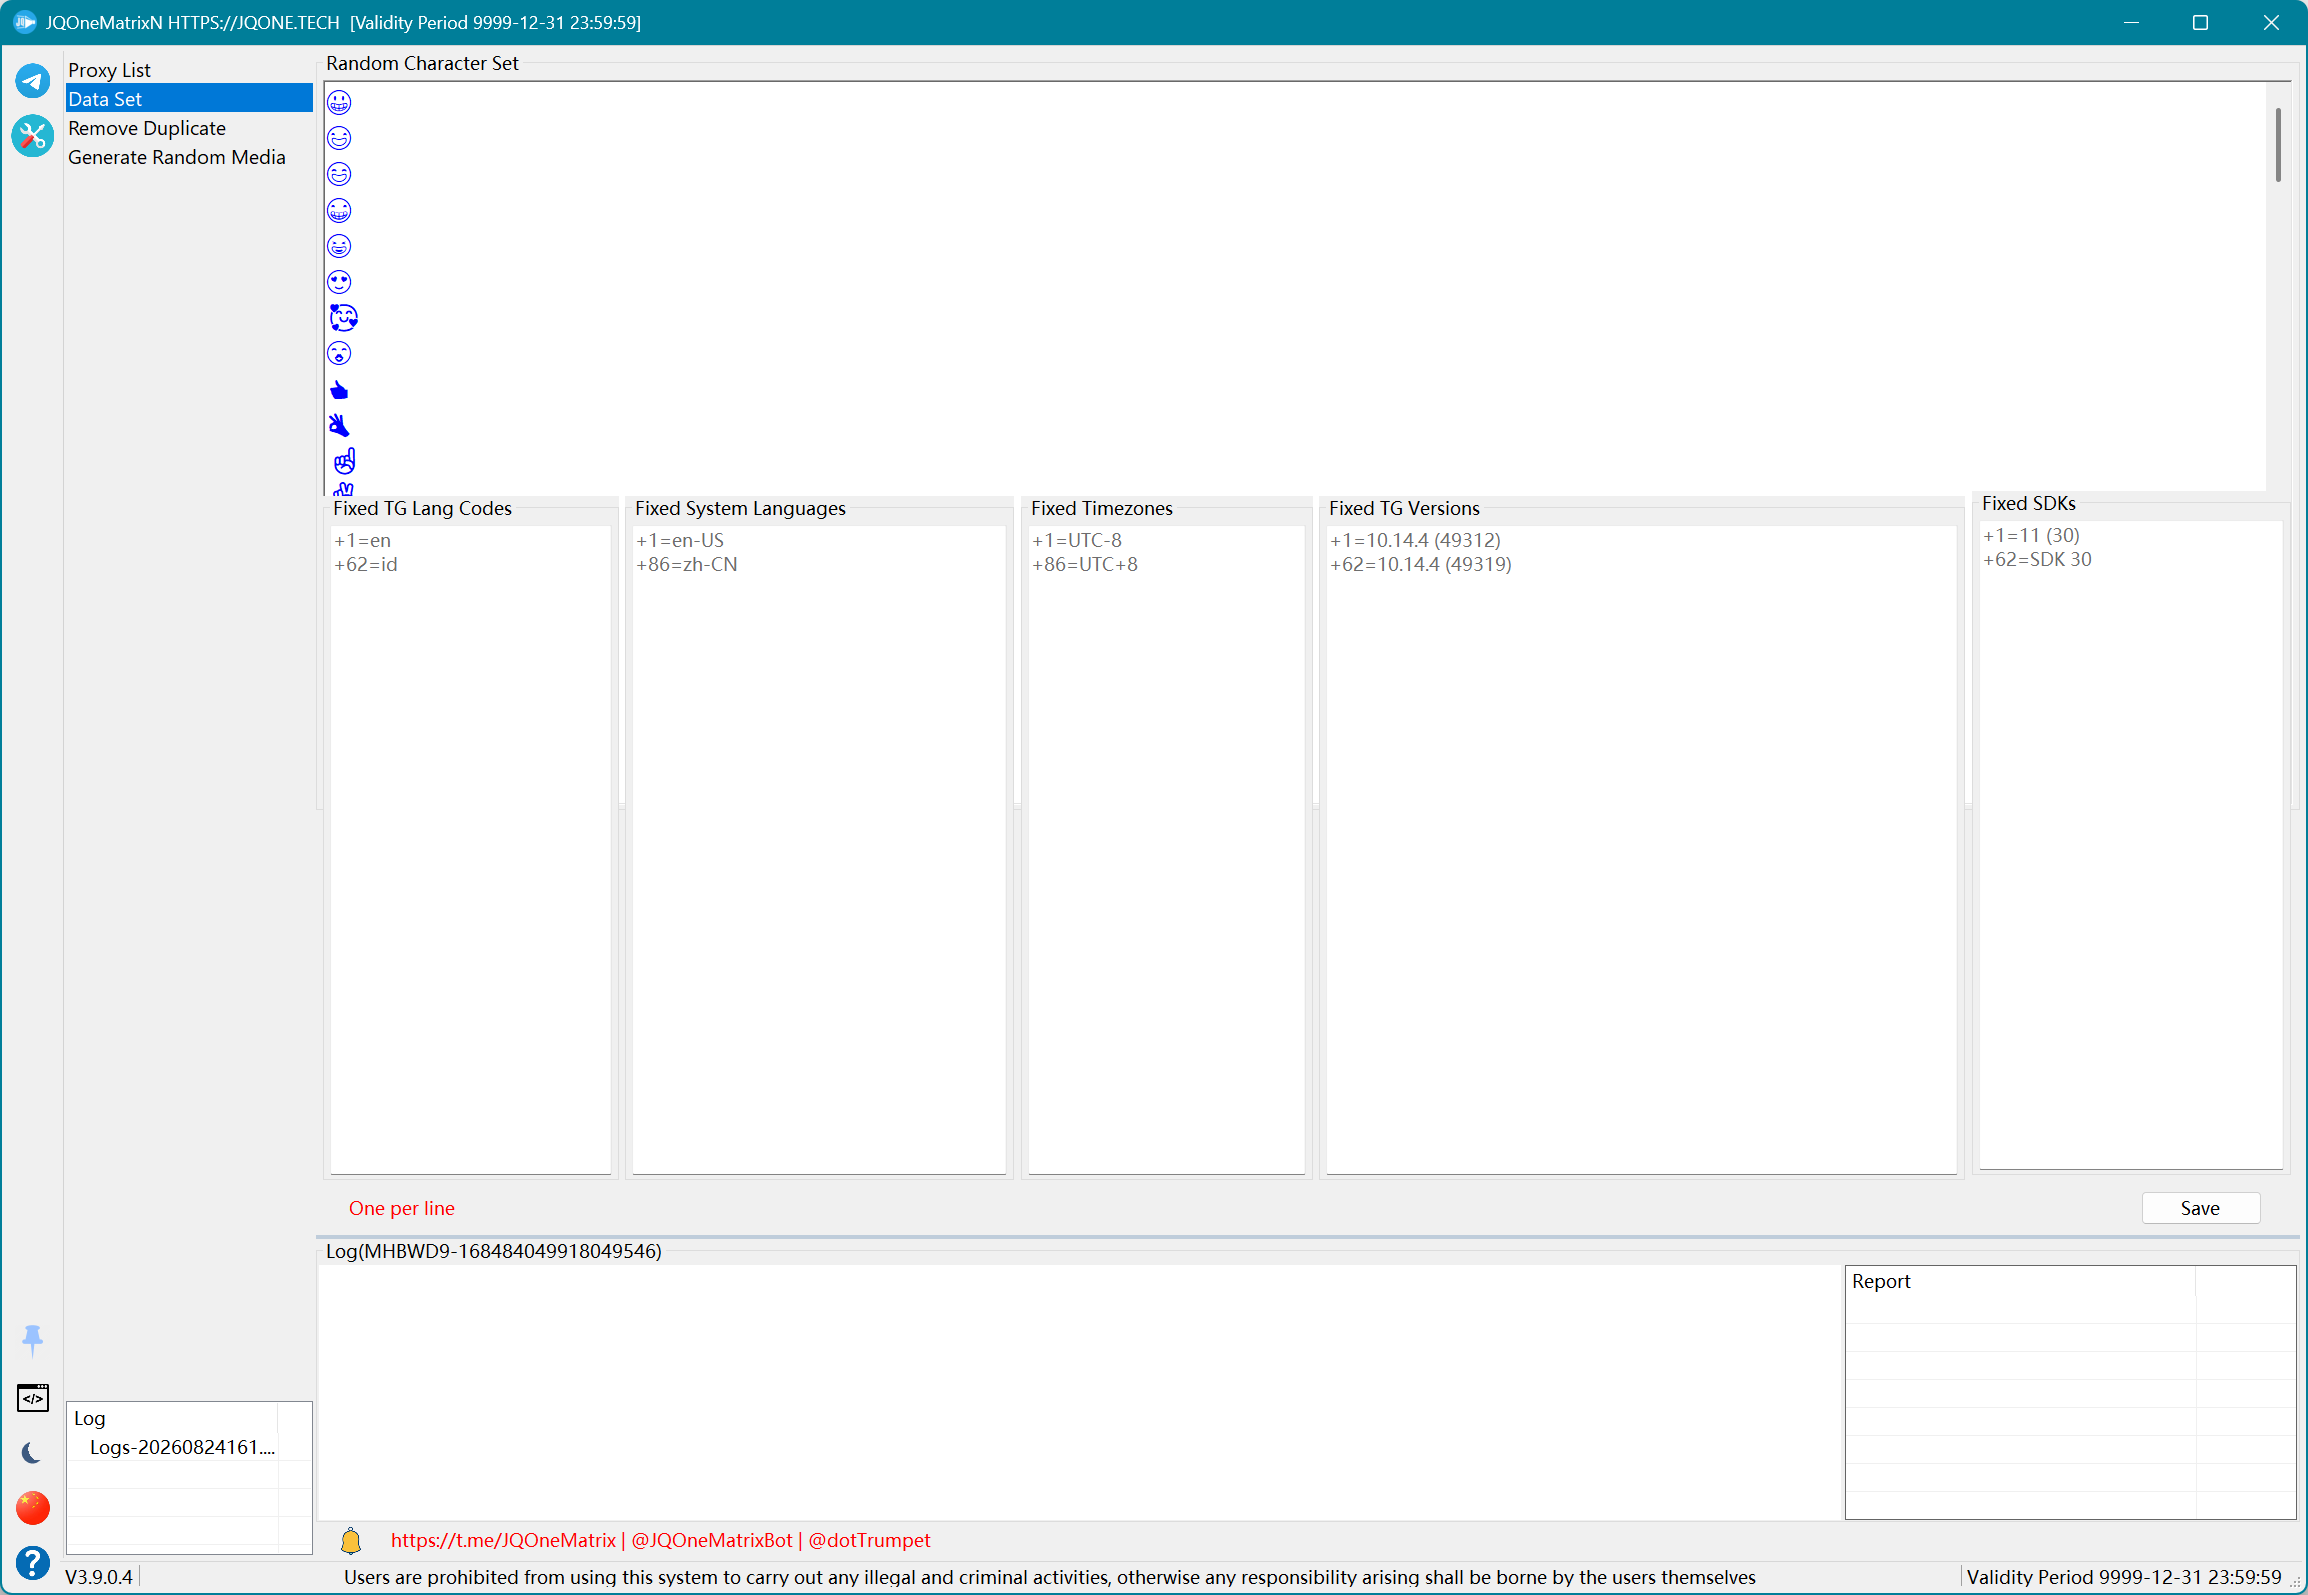Focus the Fixed TG Lang Codes text box
The width and height of the screenshot is (2308, 1595).
[470, 849]
